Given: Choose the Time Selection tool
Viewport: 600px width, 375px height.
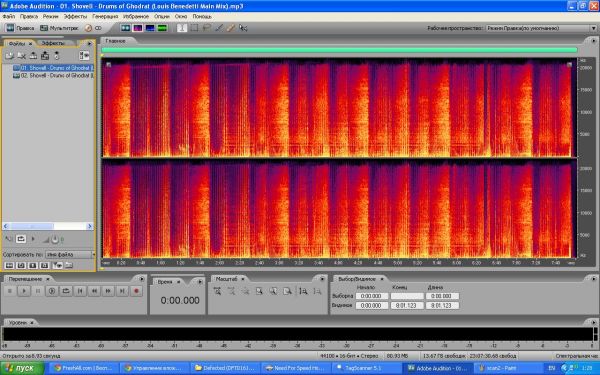Looking at the screenshot, I should coord(182,28).
